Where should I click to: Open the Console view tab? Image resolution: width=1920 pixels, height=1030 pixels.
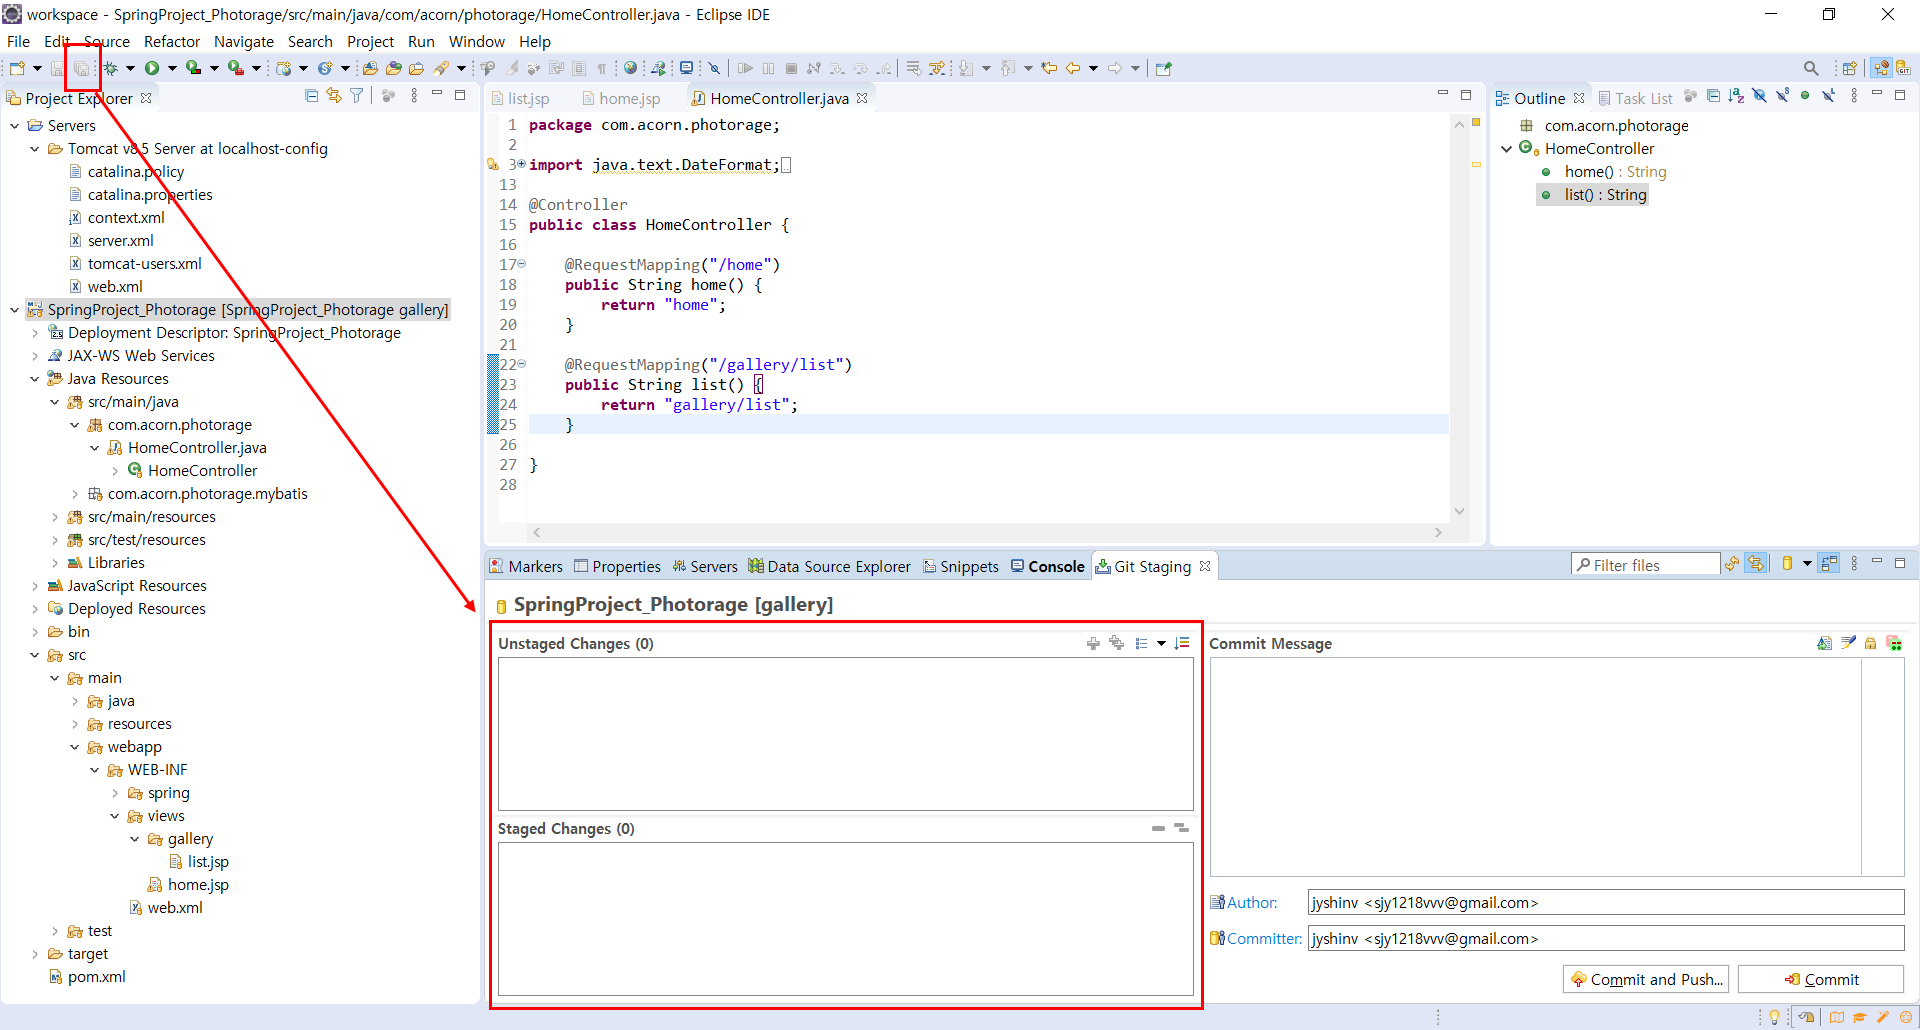[1047, 566]
